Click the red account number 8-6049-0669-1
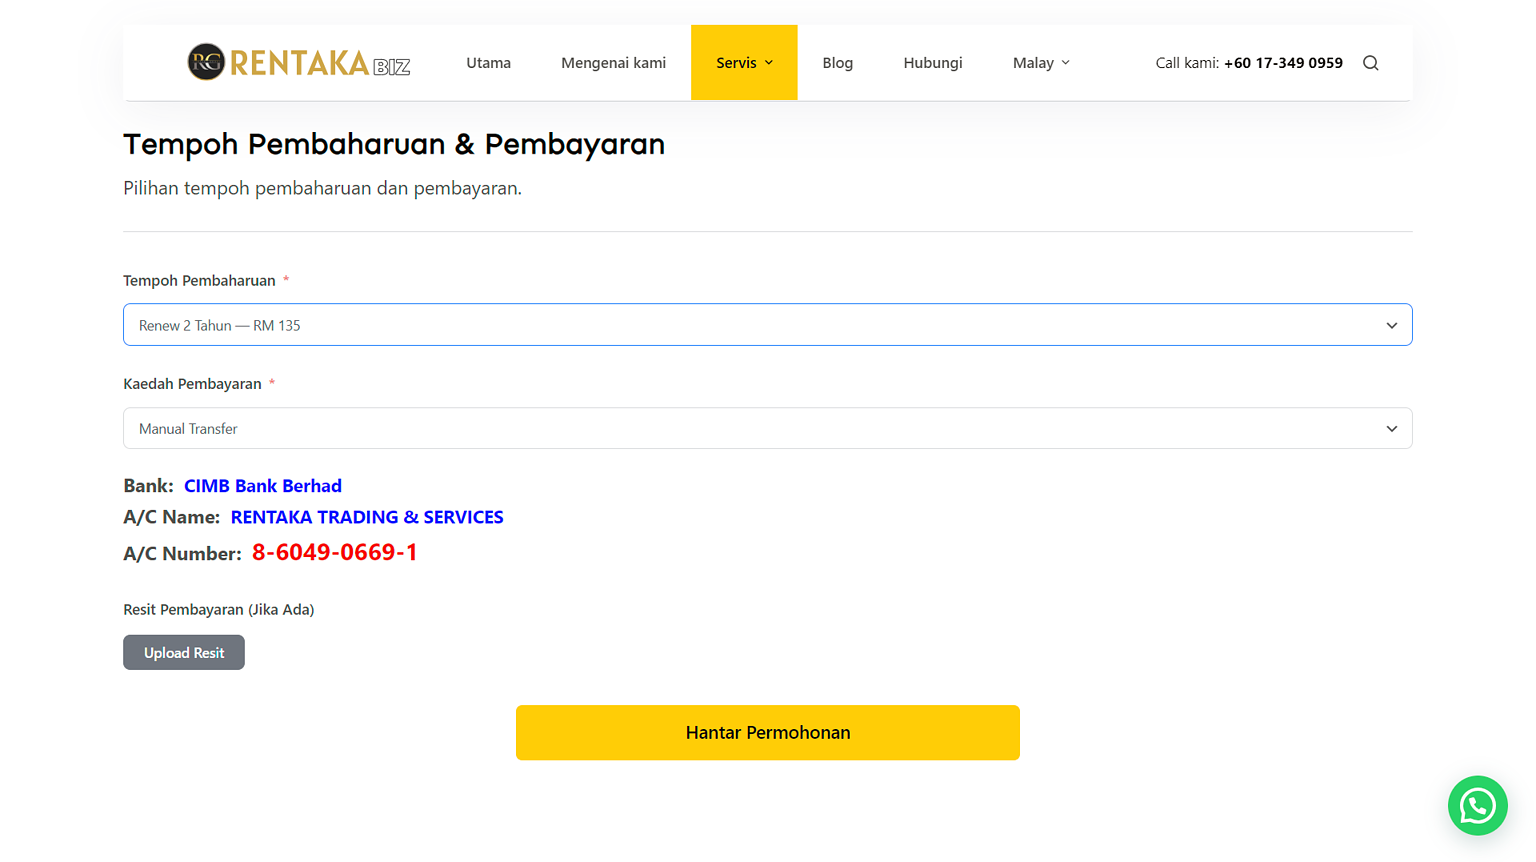The image size is (1536, 862). pos(334,552)
